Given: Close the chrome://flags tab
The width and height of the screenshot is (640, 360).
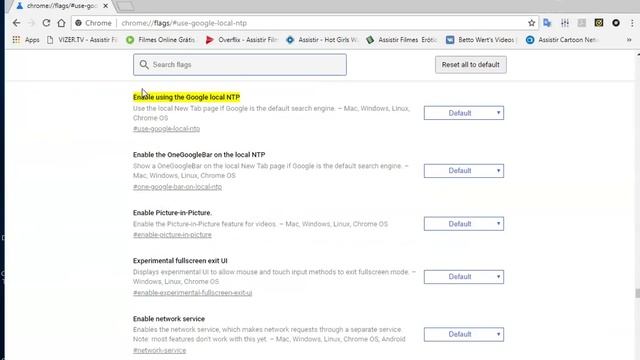Looking at the screenshot, I should coord(105,6).
